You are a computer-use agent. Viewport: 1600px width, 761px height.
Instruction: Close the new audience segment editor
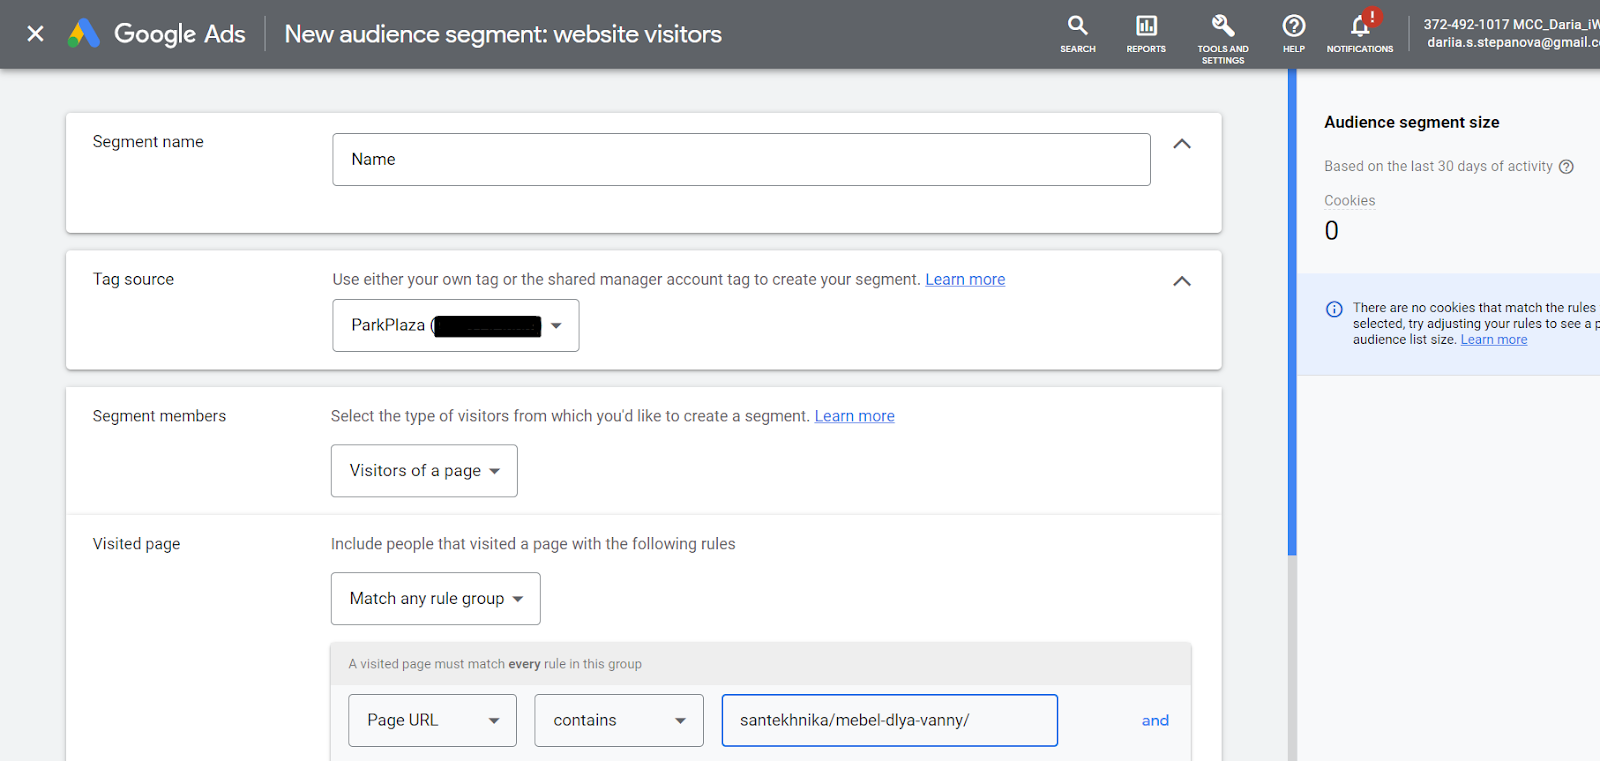(x=35, y=34)
